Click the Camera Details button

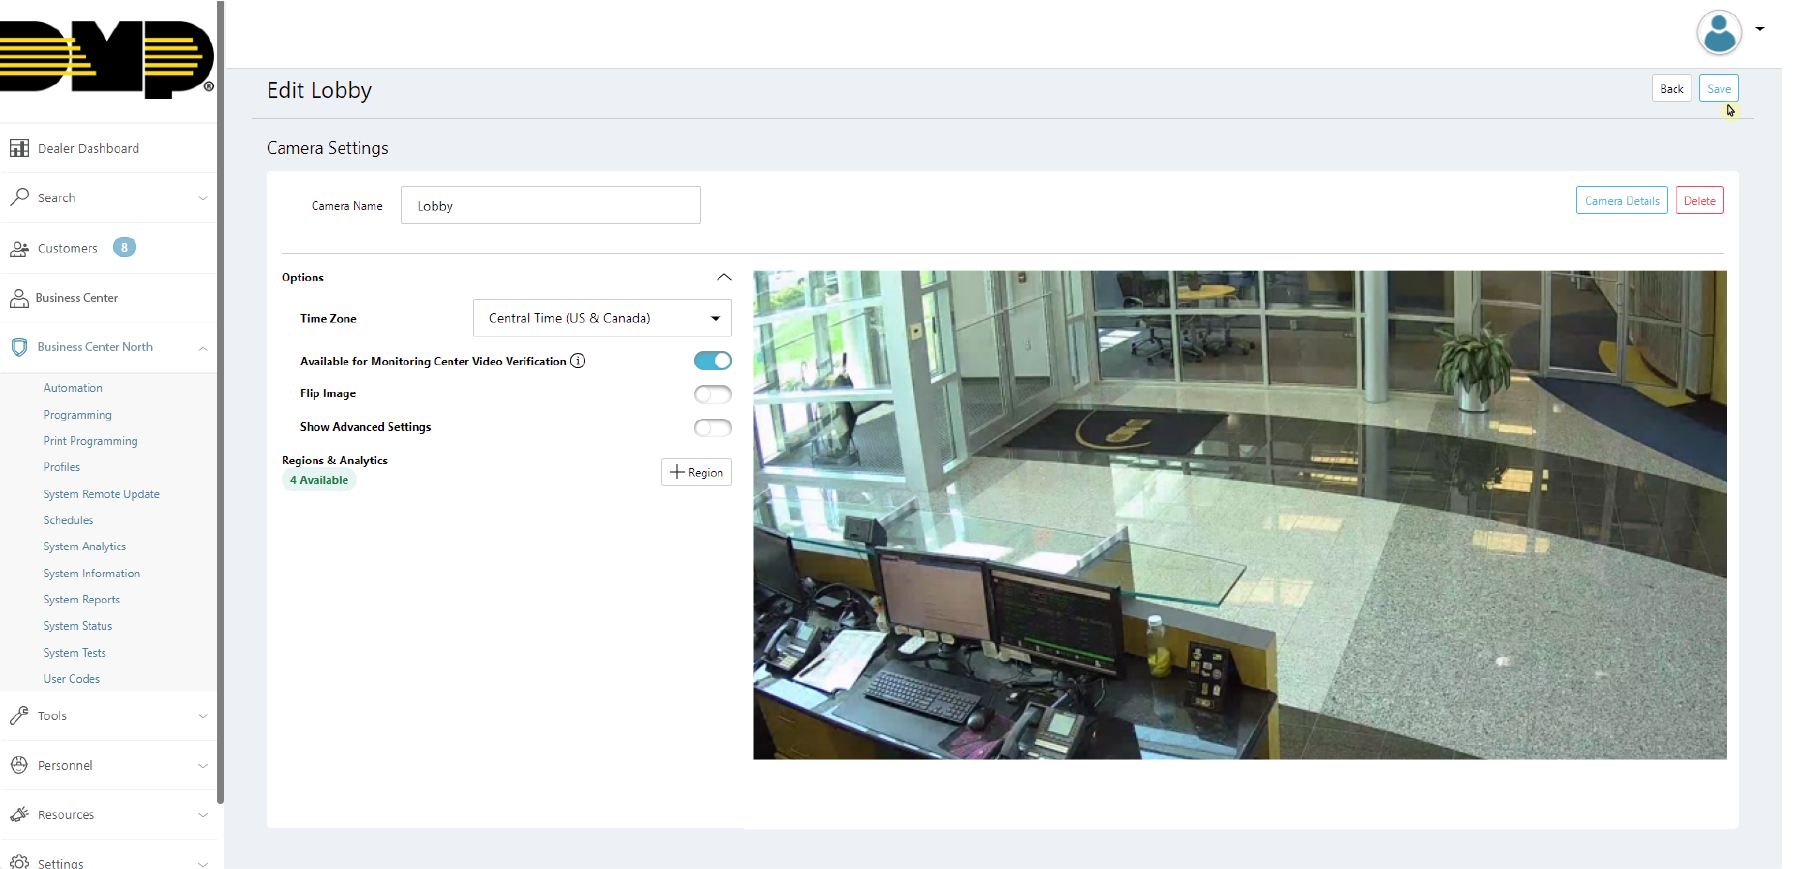coord(1621,201)
